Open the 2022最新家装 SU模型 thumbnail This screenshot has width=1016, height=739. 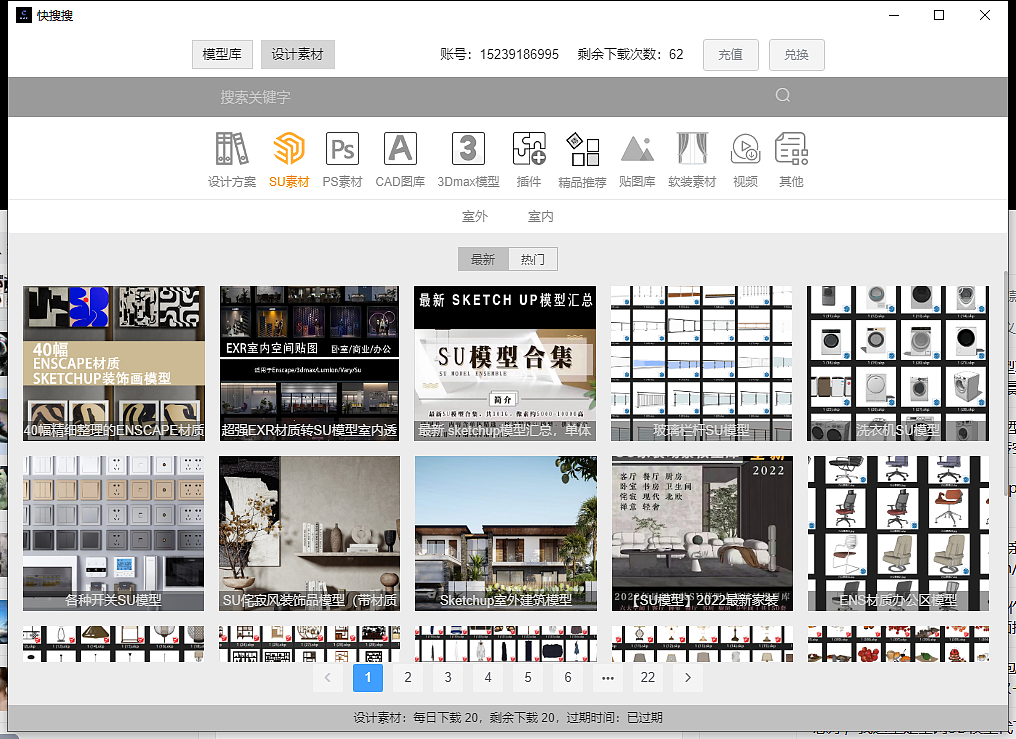(x=702, y=533)
